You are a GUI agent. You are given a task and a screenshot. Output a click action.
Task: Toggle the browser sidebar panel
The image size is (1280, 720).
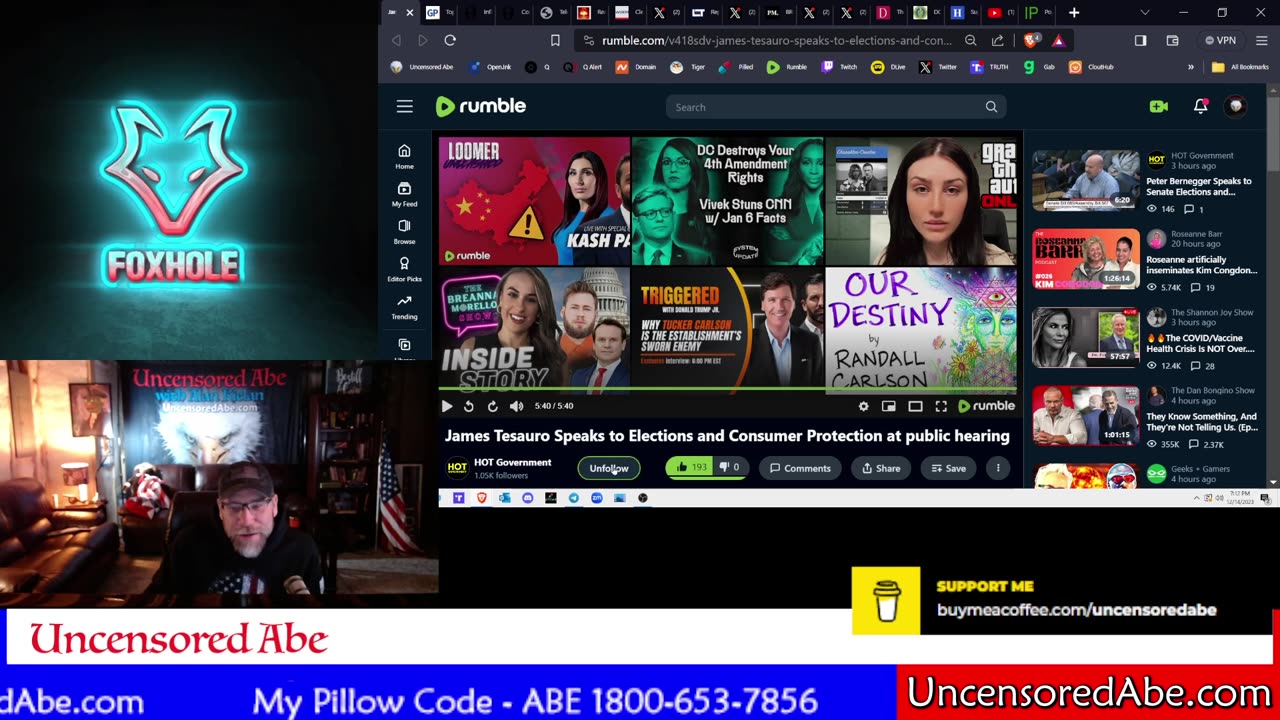1140,40
